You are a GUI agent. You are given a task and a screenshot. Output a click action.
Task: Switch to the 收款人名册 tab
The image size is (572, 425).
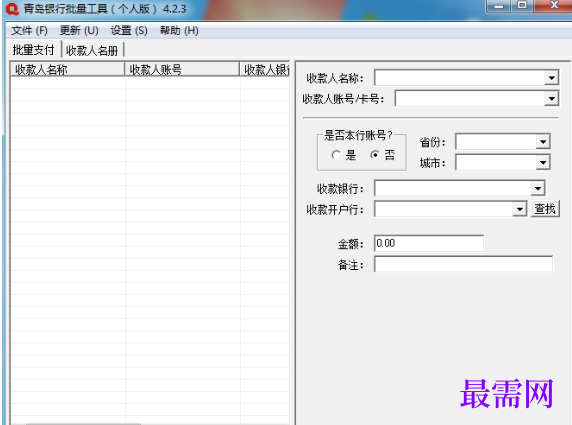click(x=92, y=50)
